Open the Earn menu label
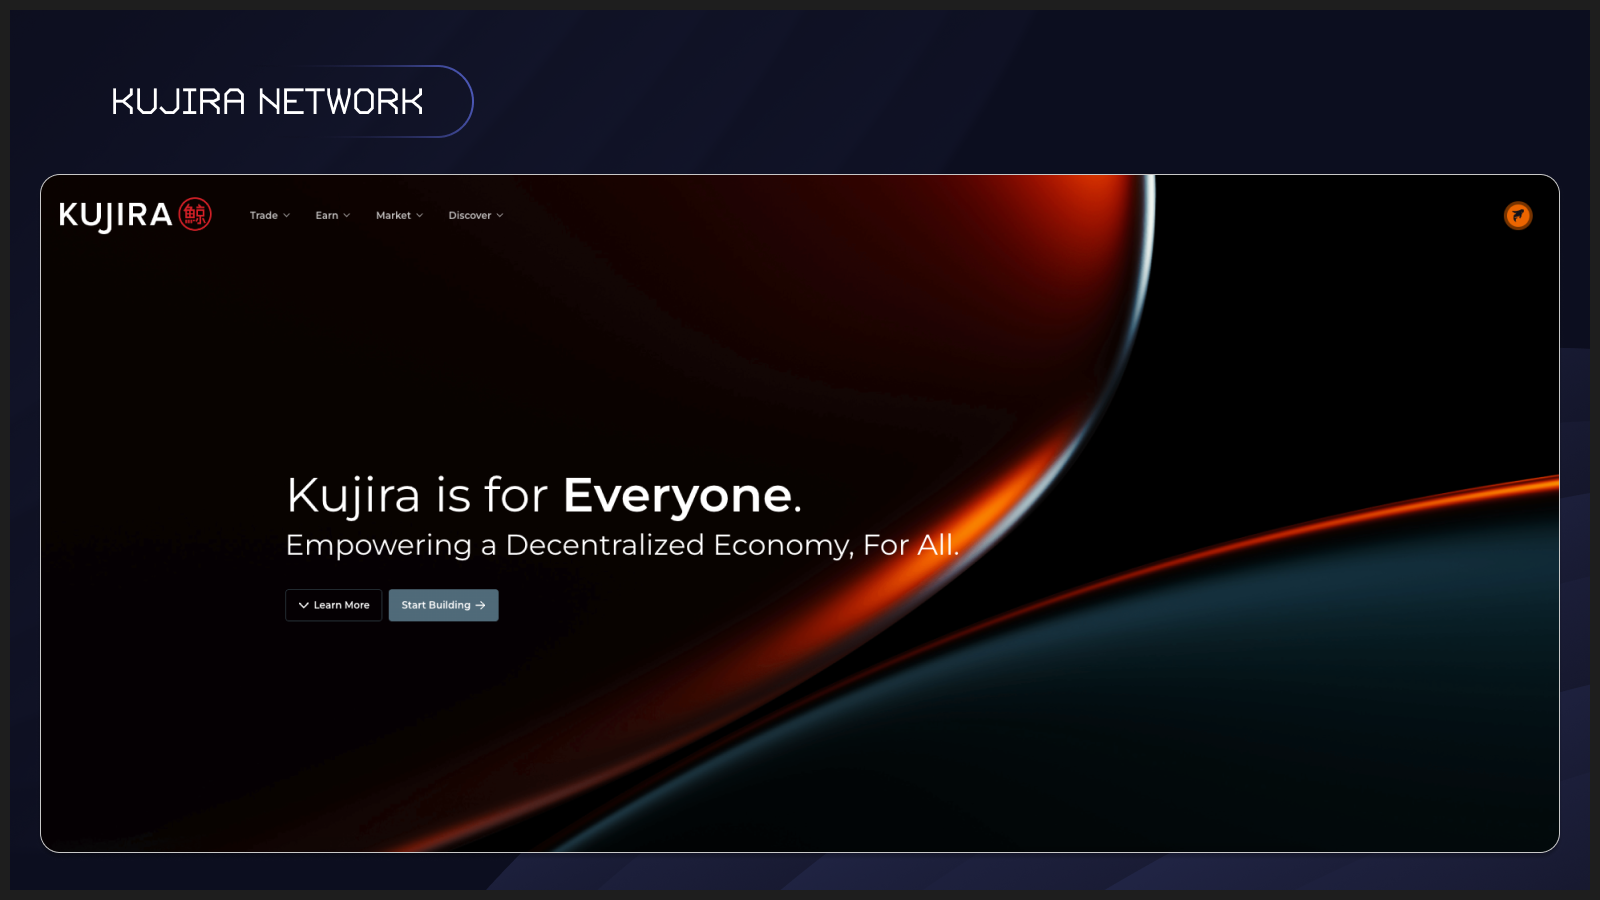 326,216
